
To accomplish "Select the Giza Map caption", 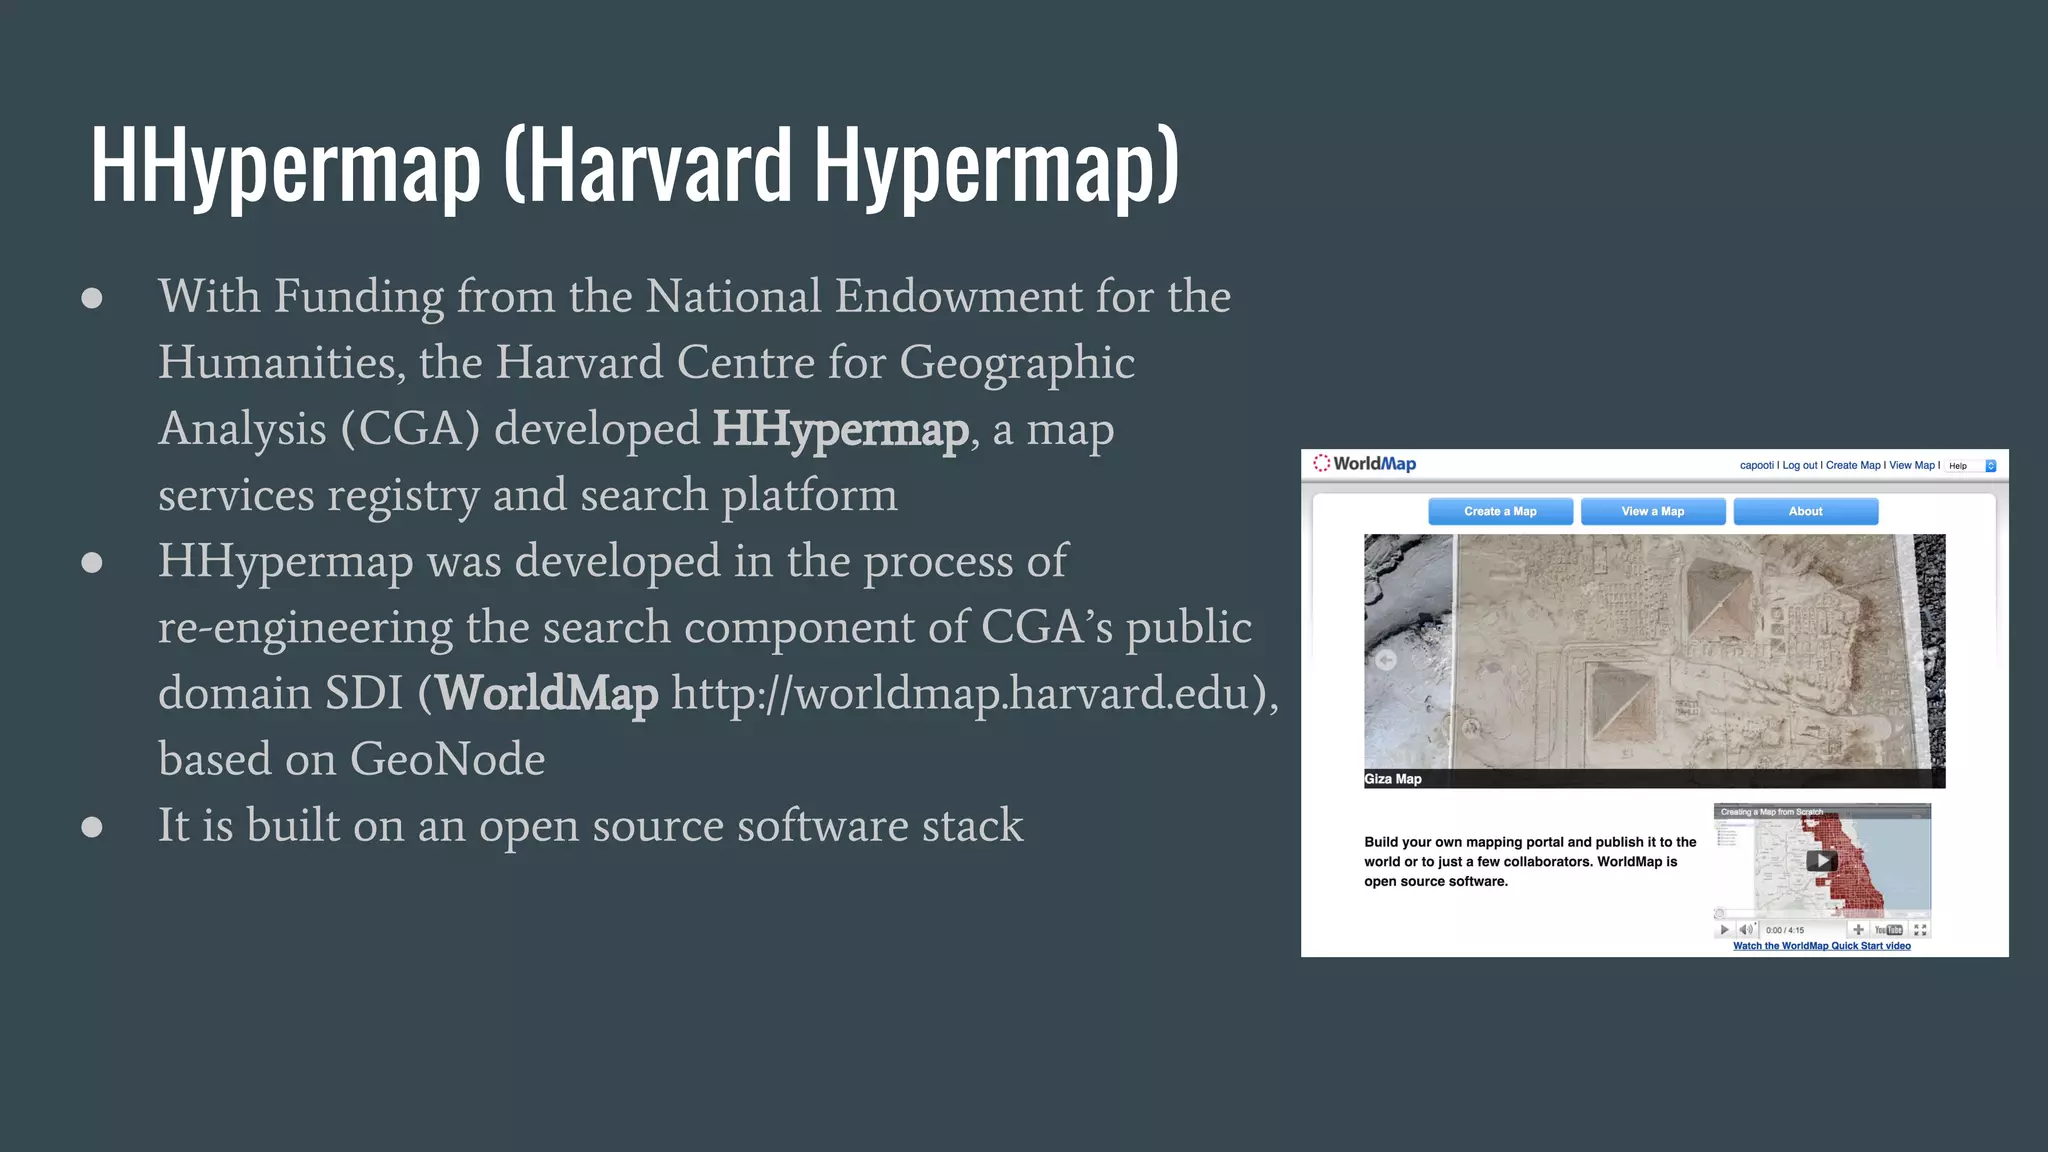I will (1393, 779).
